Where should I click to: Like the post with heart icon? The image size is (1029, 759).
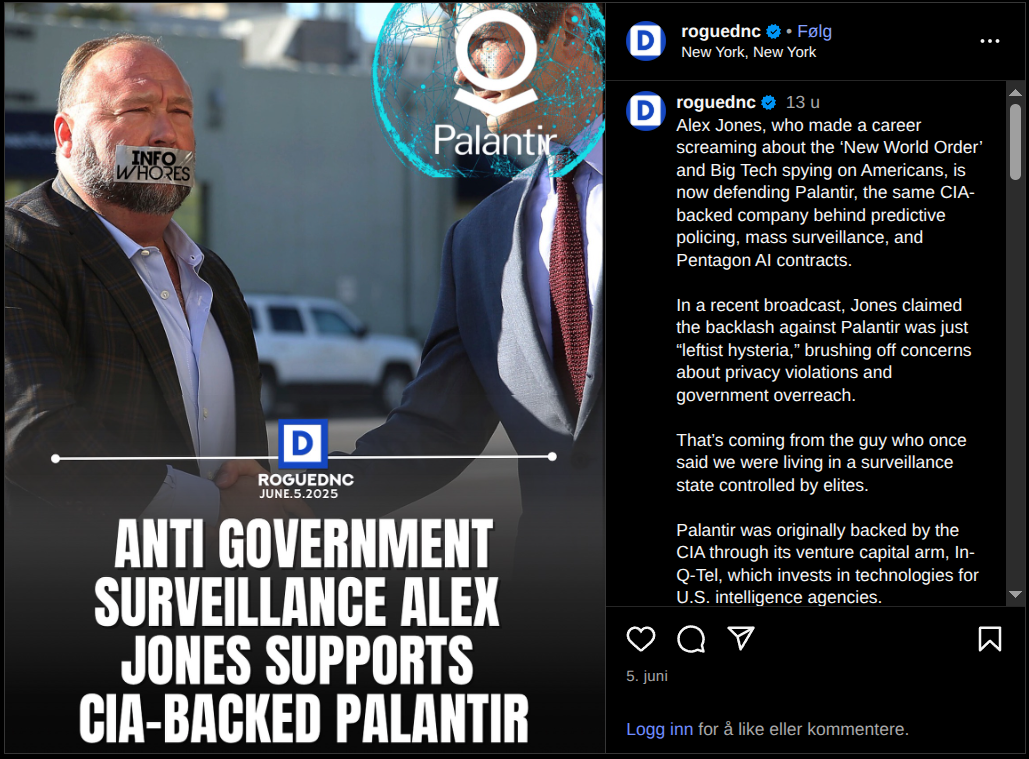[x=640, y=638]
